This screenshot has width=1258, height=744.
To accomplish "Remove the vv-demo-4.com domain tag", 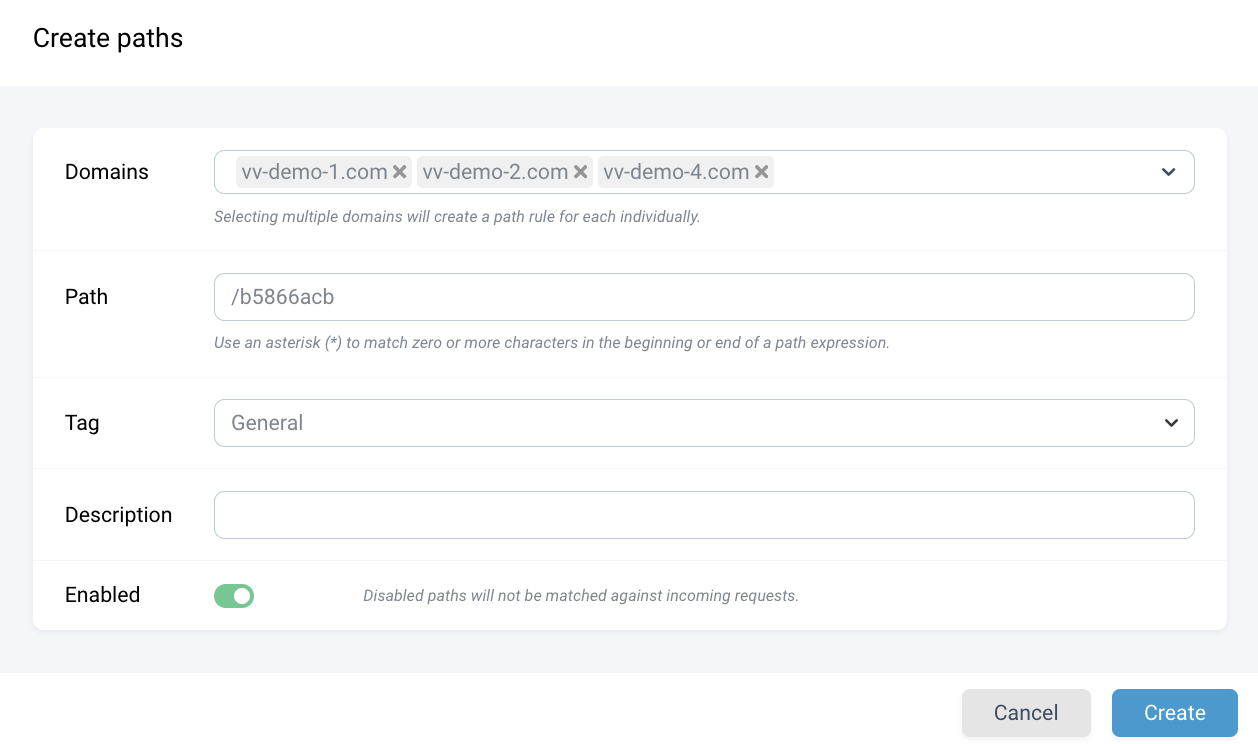I will click(x=762, y=172).
